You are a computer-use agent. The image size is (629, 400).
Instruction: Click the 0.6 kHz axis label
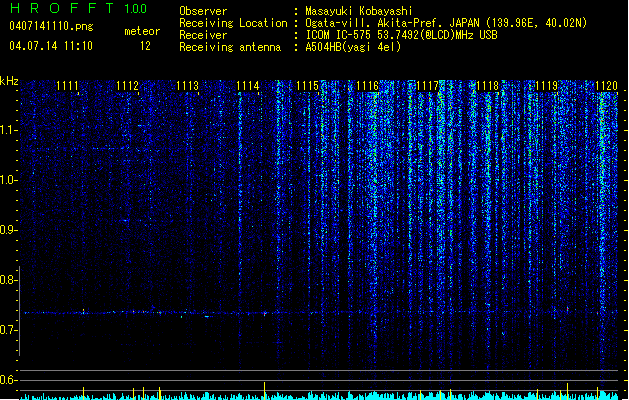pyautogui.click(x=9, y=380)
